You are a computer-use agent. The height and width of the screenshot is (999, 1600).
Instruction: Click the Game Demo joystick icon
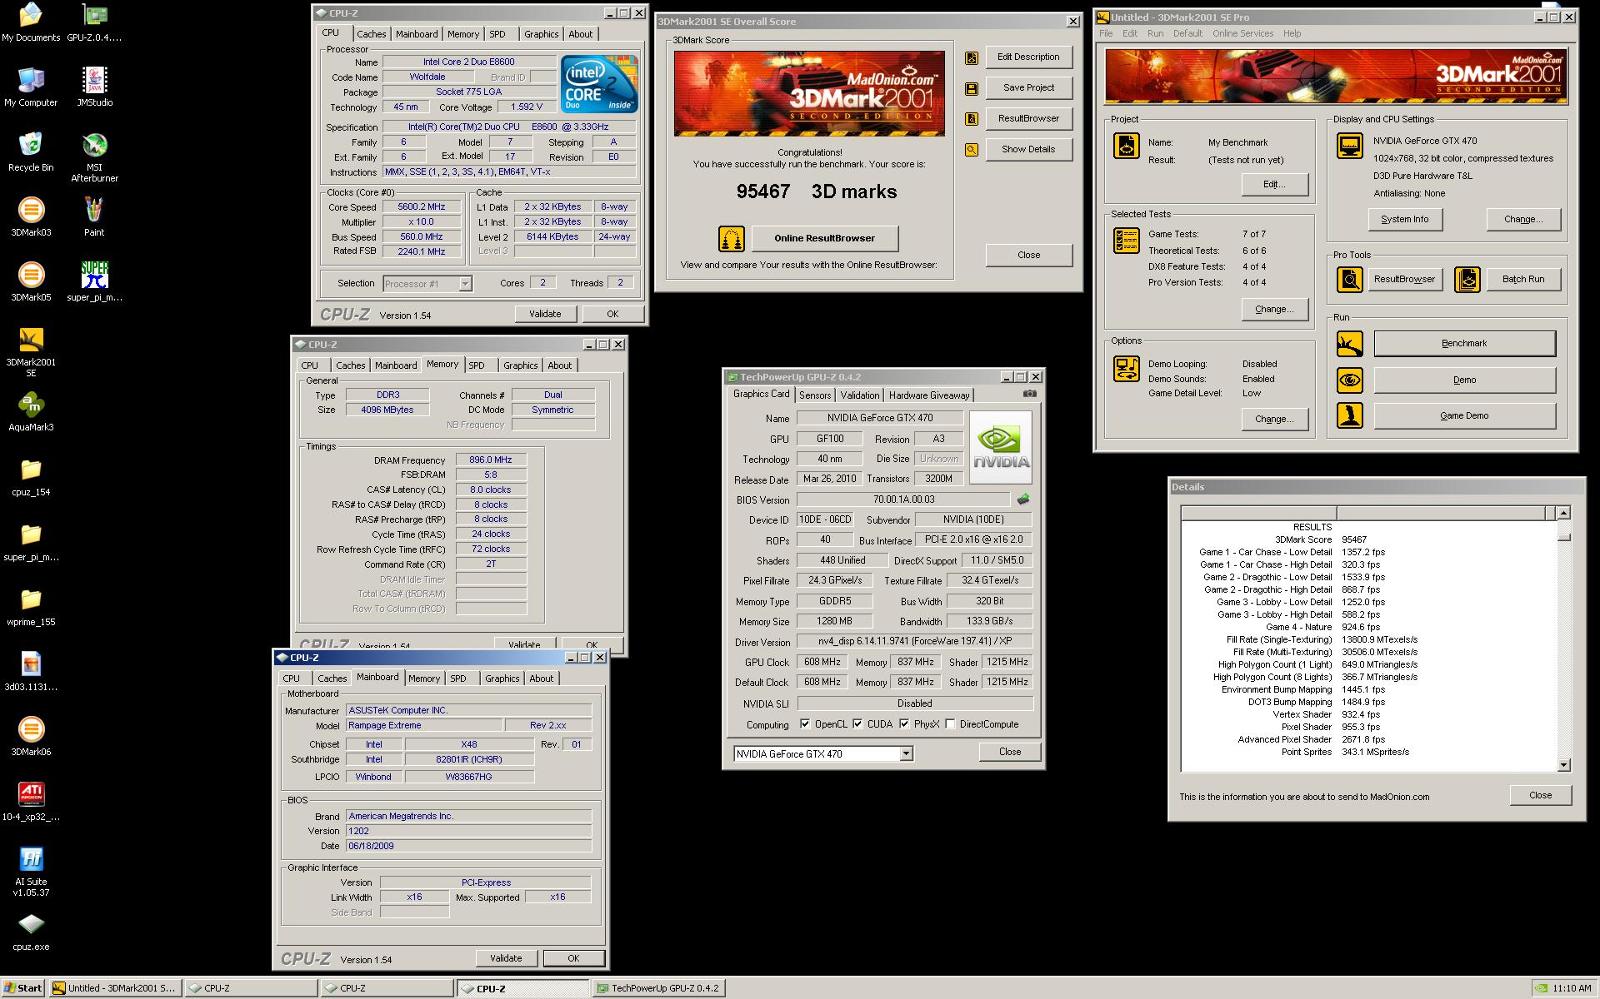tap(1350, 415)
